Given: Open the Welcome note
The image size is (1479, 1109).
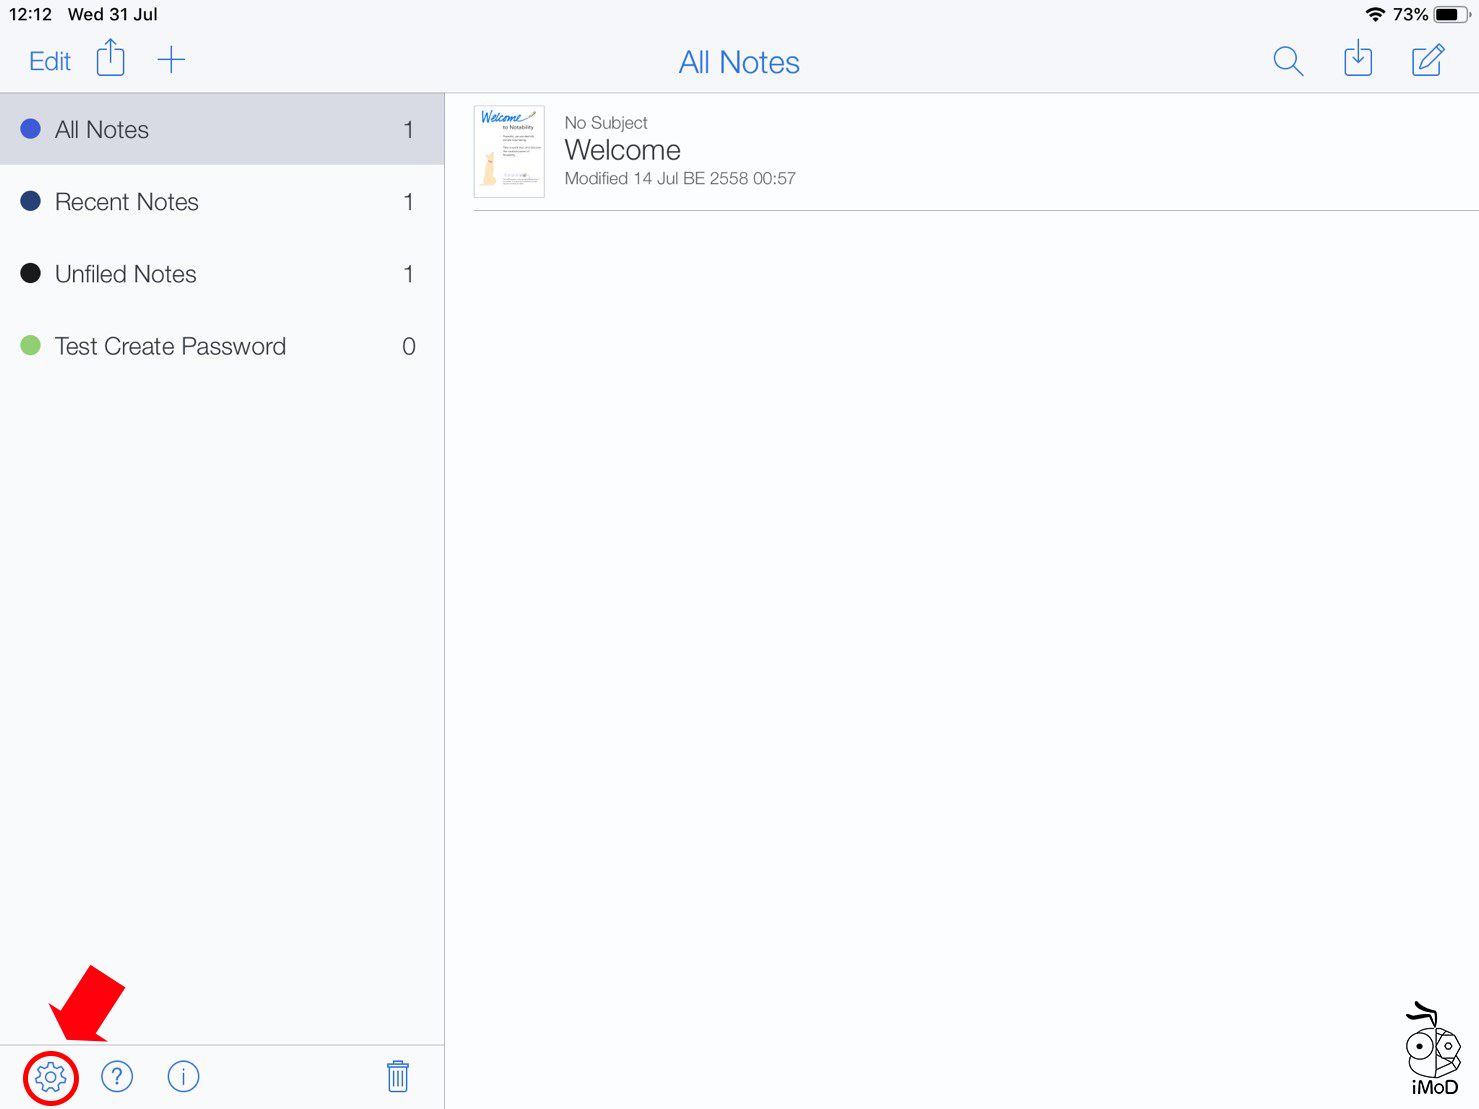Looking at the screenshot, I should point(680,150).
